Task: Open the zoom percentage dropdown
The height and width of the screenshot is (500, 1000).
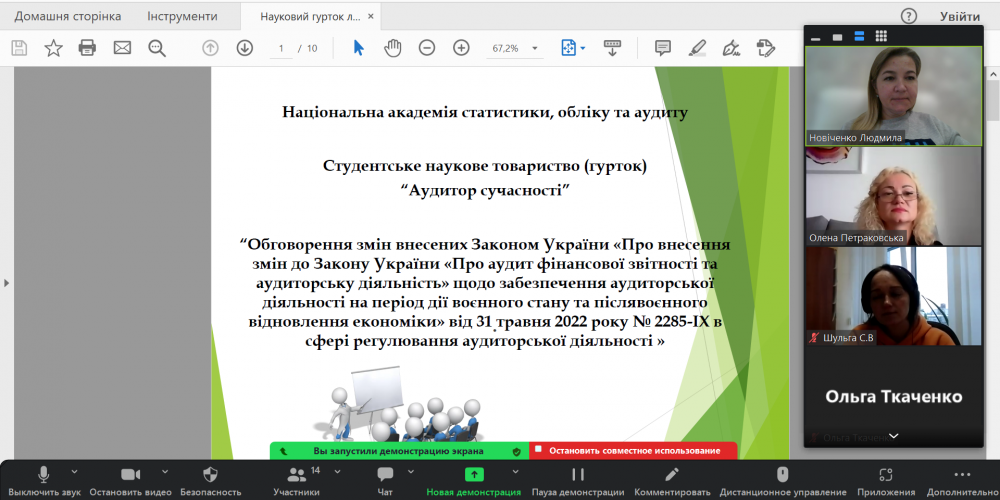Action: [x=536, y=48]
